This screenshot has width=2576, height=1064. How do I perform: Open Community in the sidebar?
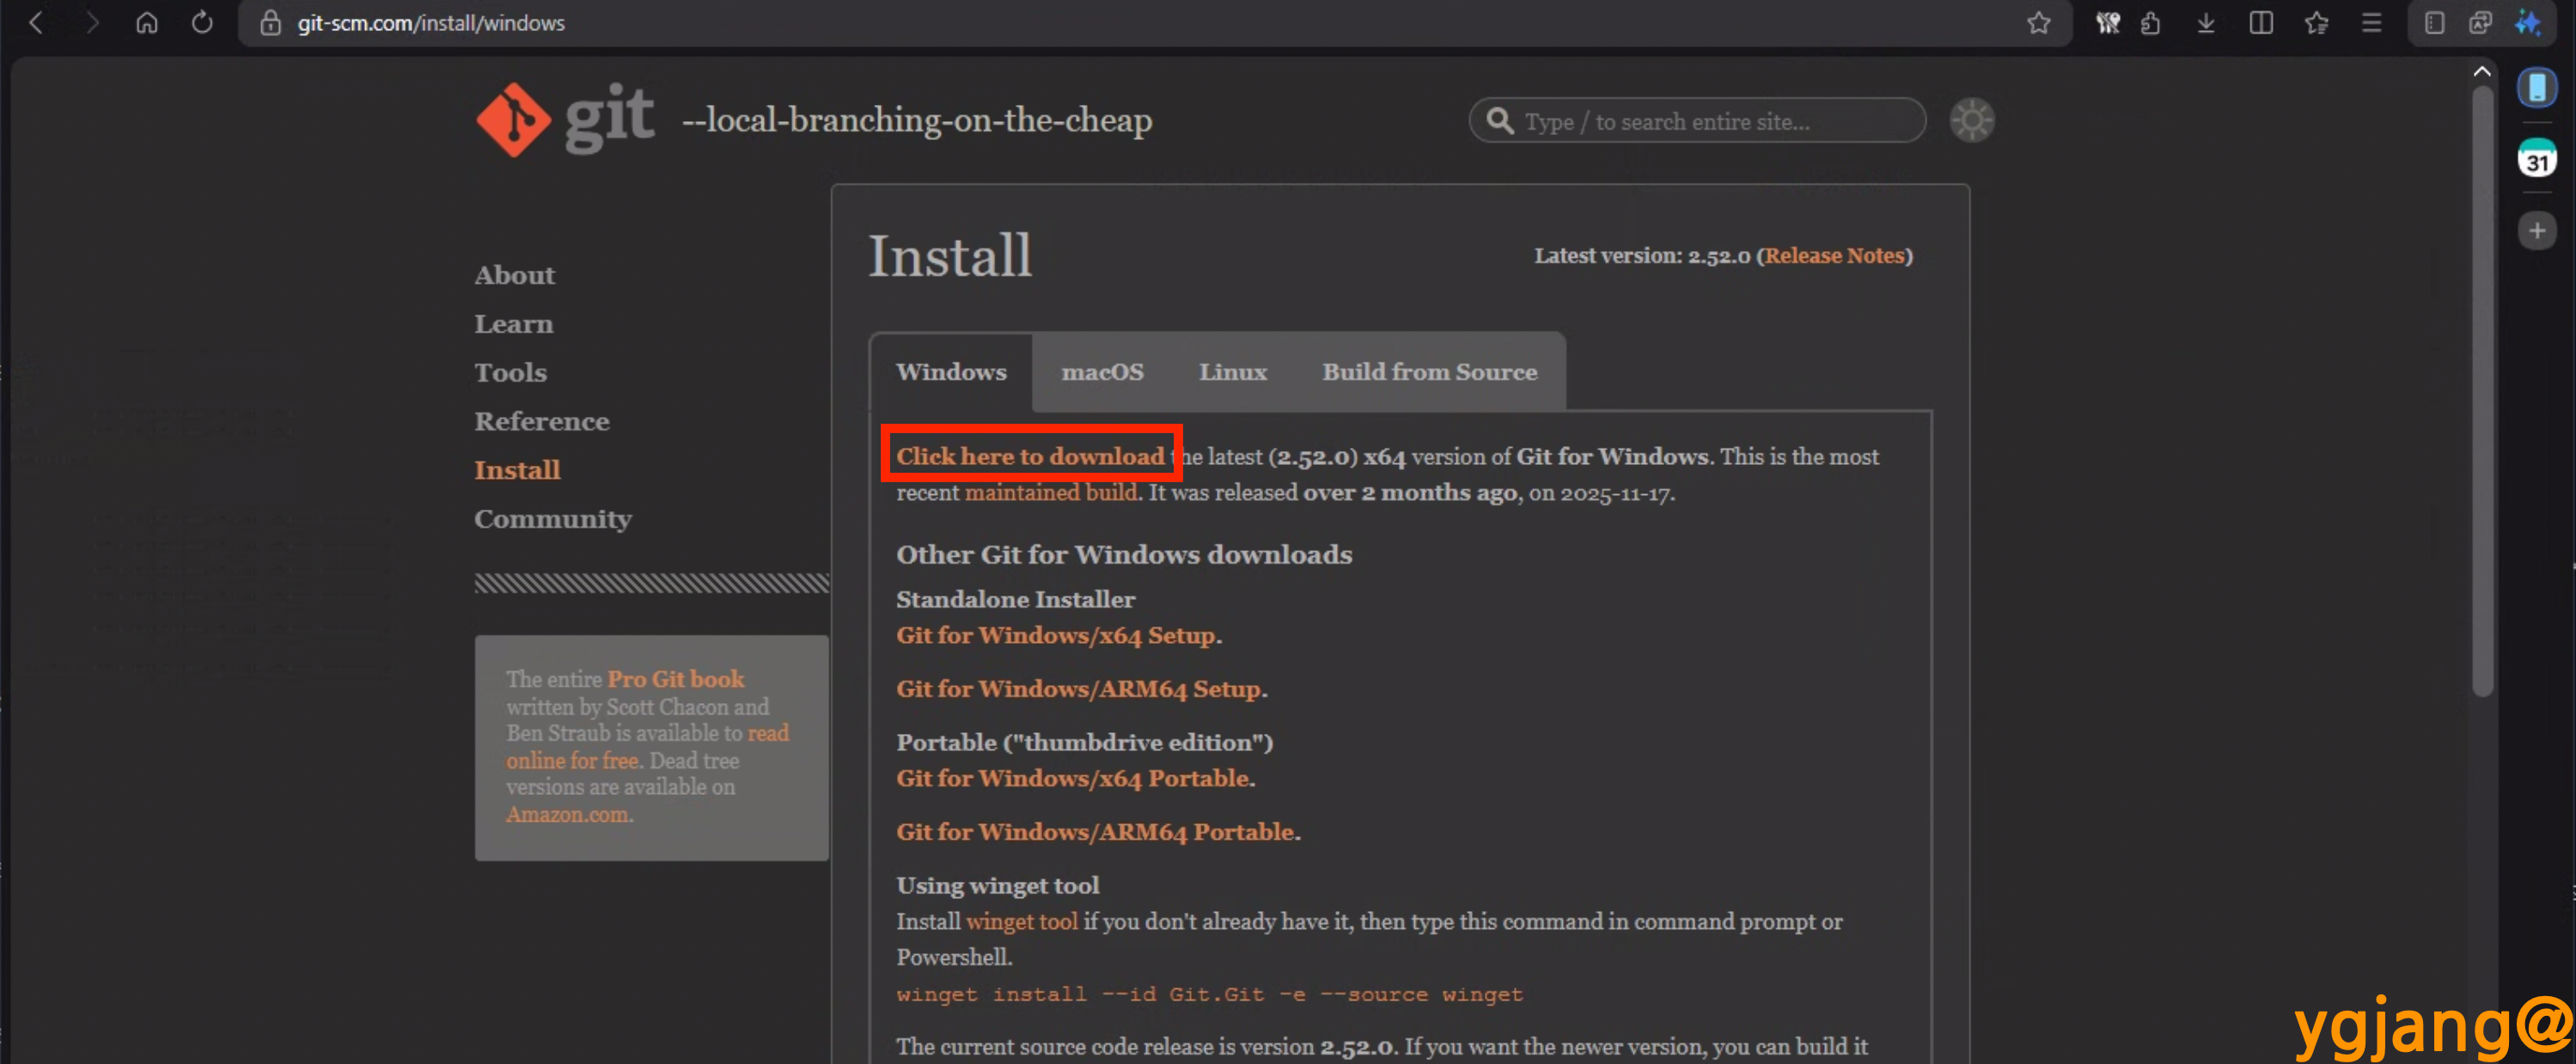tap(553, 519)
